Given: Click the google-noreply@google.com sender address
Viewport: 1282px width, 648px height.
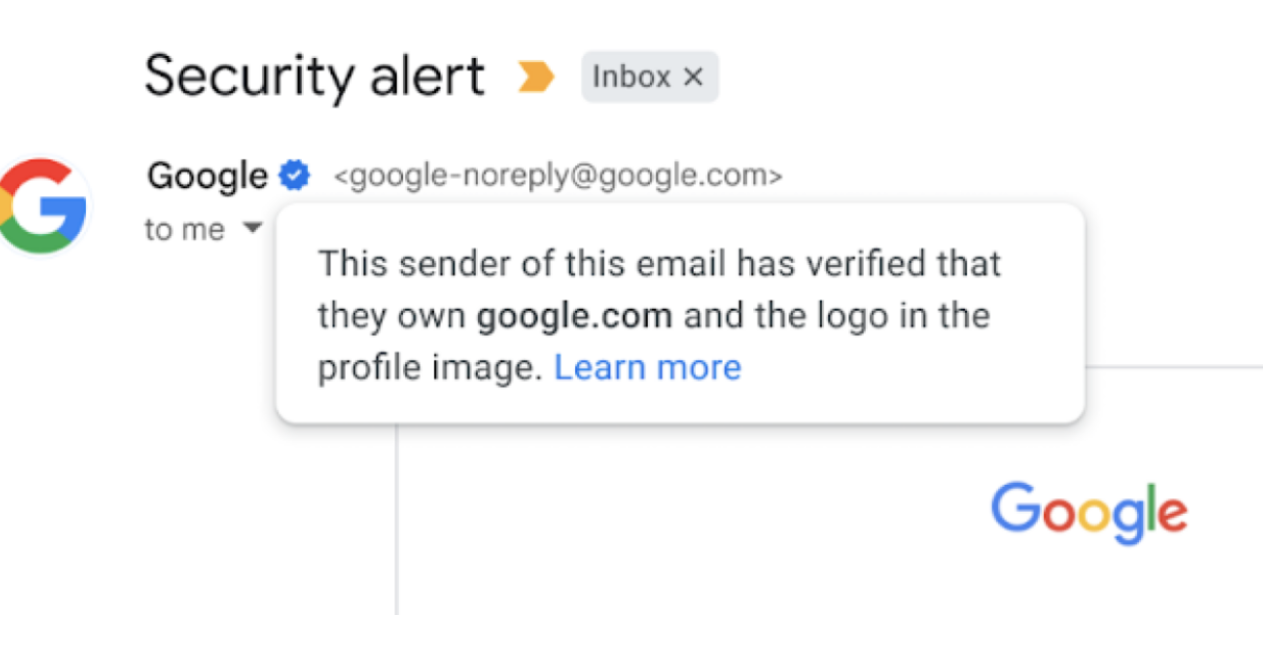Looking at the screenshot, I should [x=558, y=177].
